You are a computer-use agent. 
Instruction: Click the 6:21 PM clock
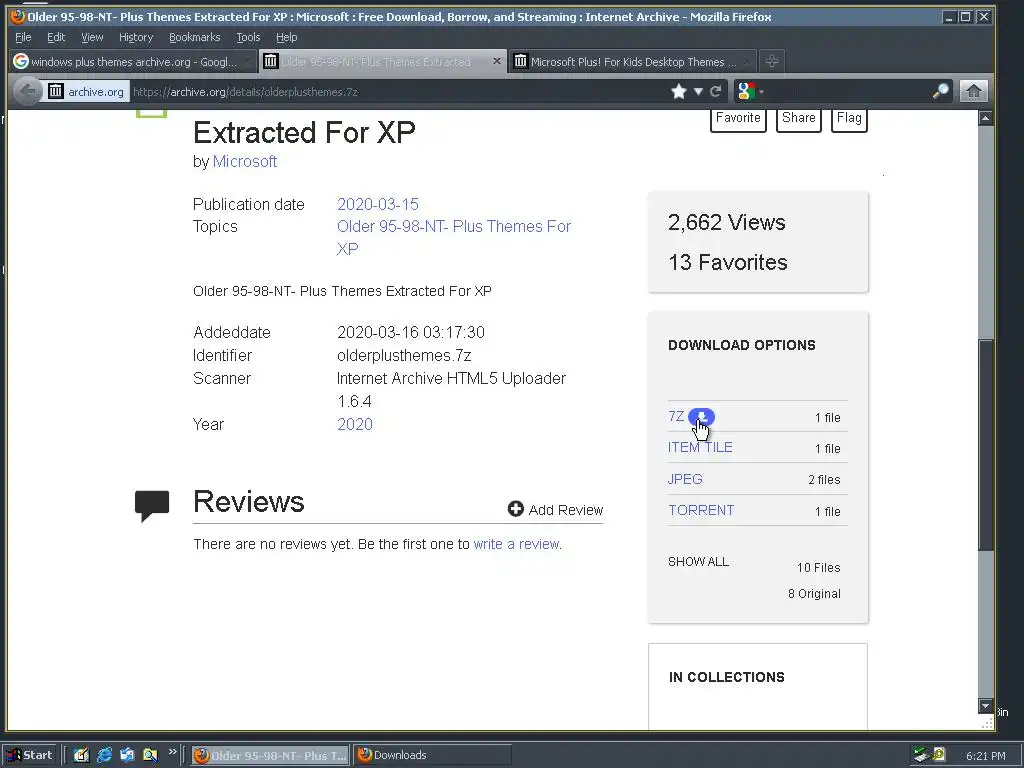(x=985, y=756)
